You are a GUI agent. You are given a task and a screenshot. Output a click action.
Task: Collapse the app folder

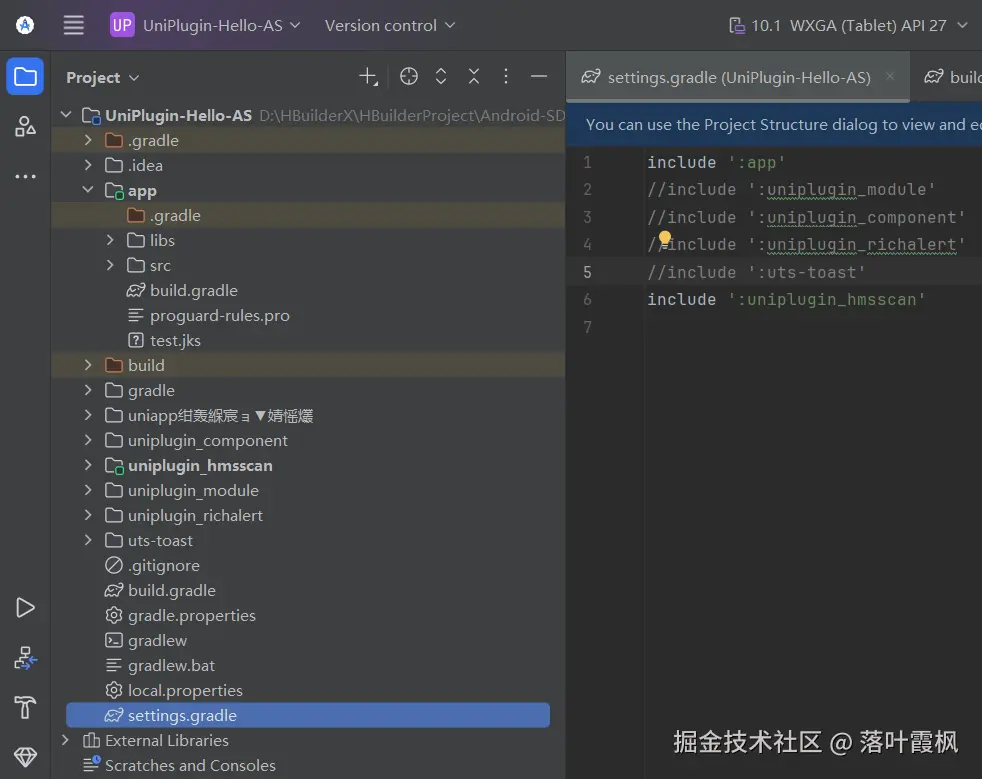(x=88, y=190)
